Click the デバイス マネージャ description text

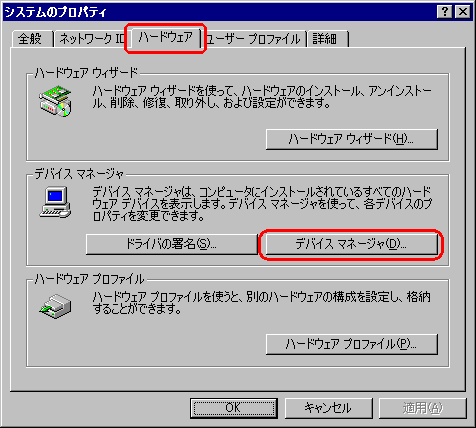coord(262,204)
